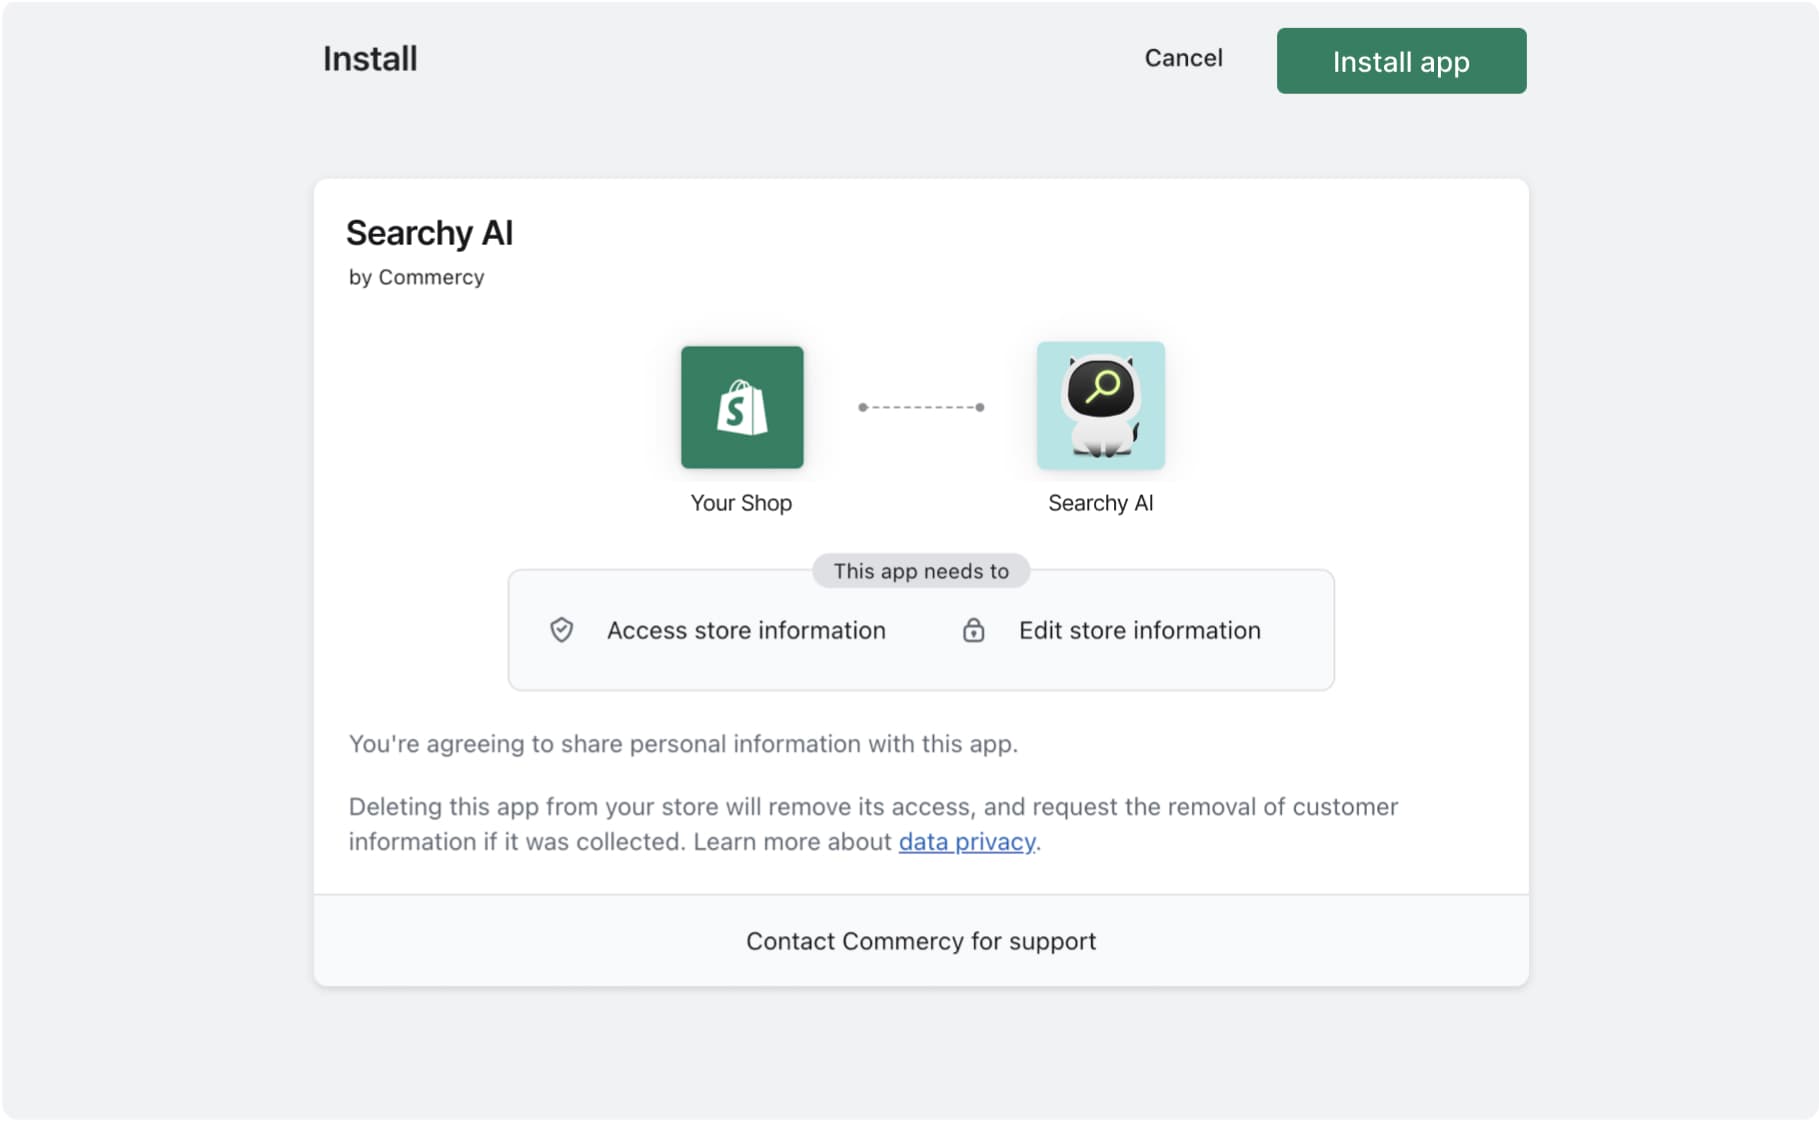Click the Install app button
The image size is (1819, 1121).
[1401, 61]
